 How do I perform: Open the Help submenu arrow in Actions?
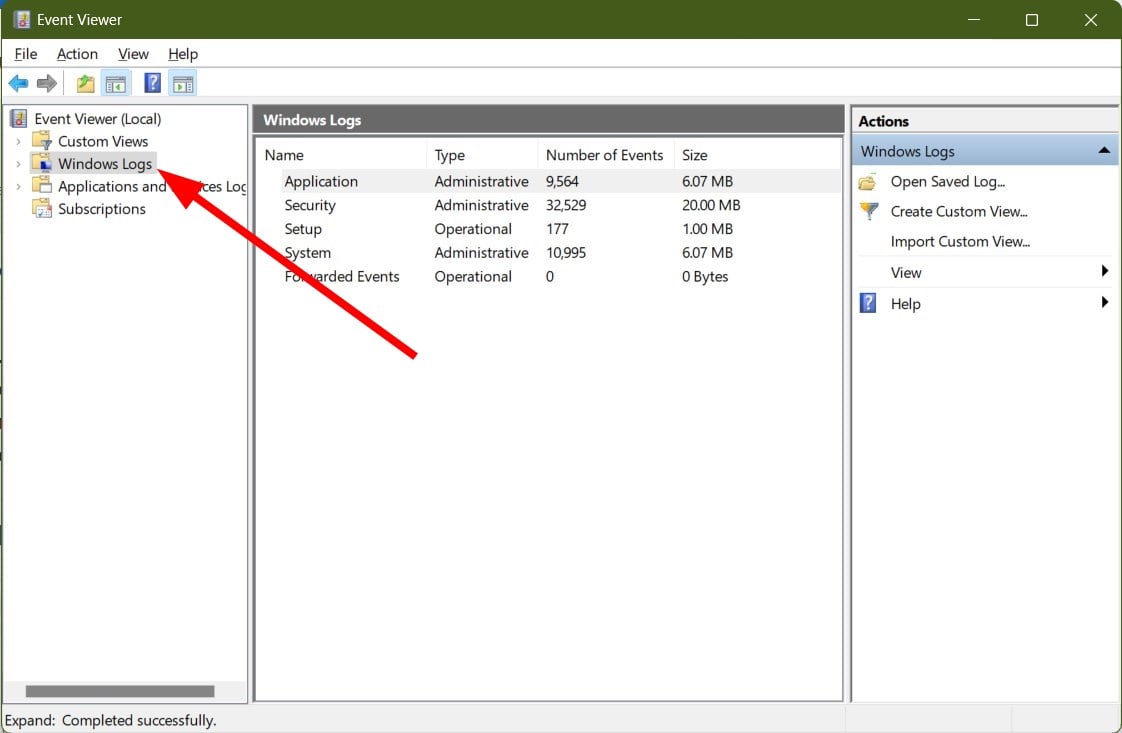tap(1105, 302)
